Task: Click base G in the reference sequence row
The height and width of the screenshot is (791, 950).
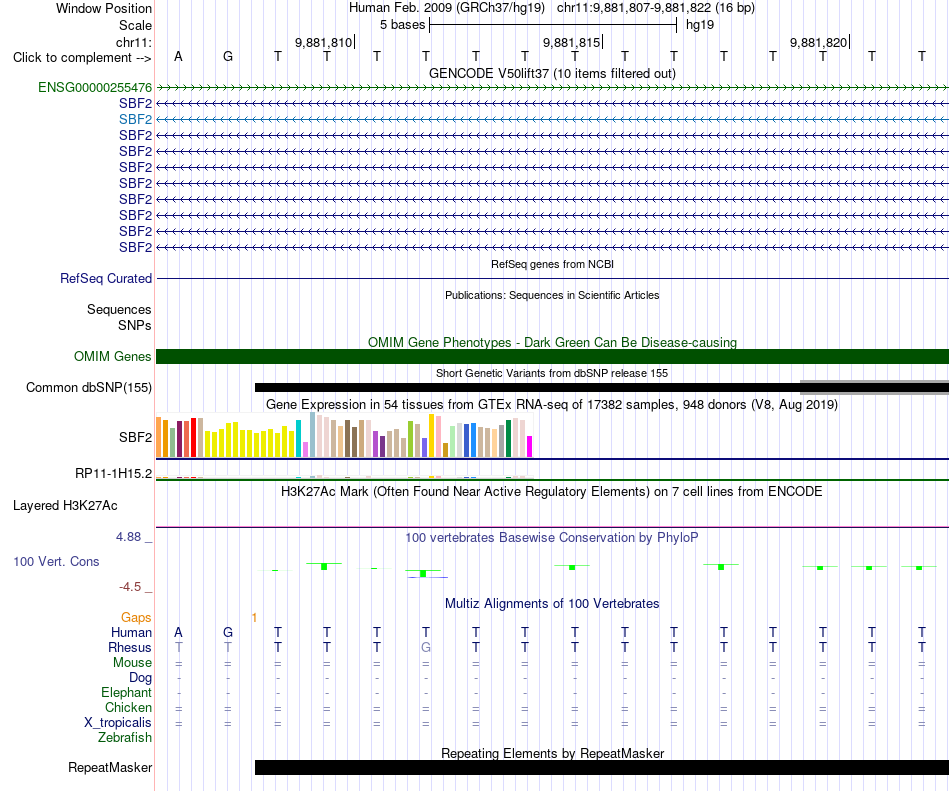Action: pyautogui.click(x=228, y=56)
